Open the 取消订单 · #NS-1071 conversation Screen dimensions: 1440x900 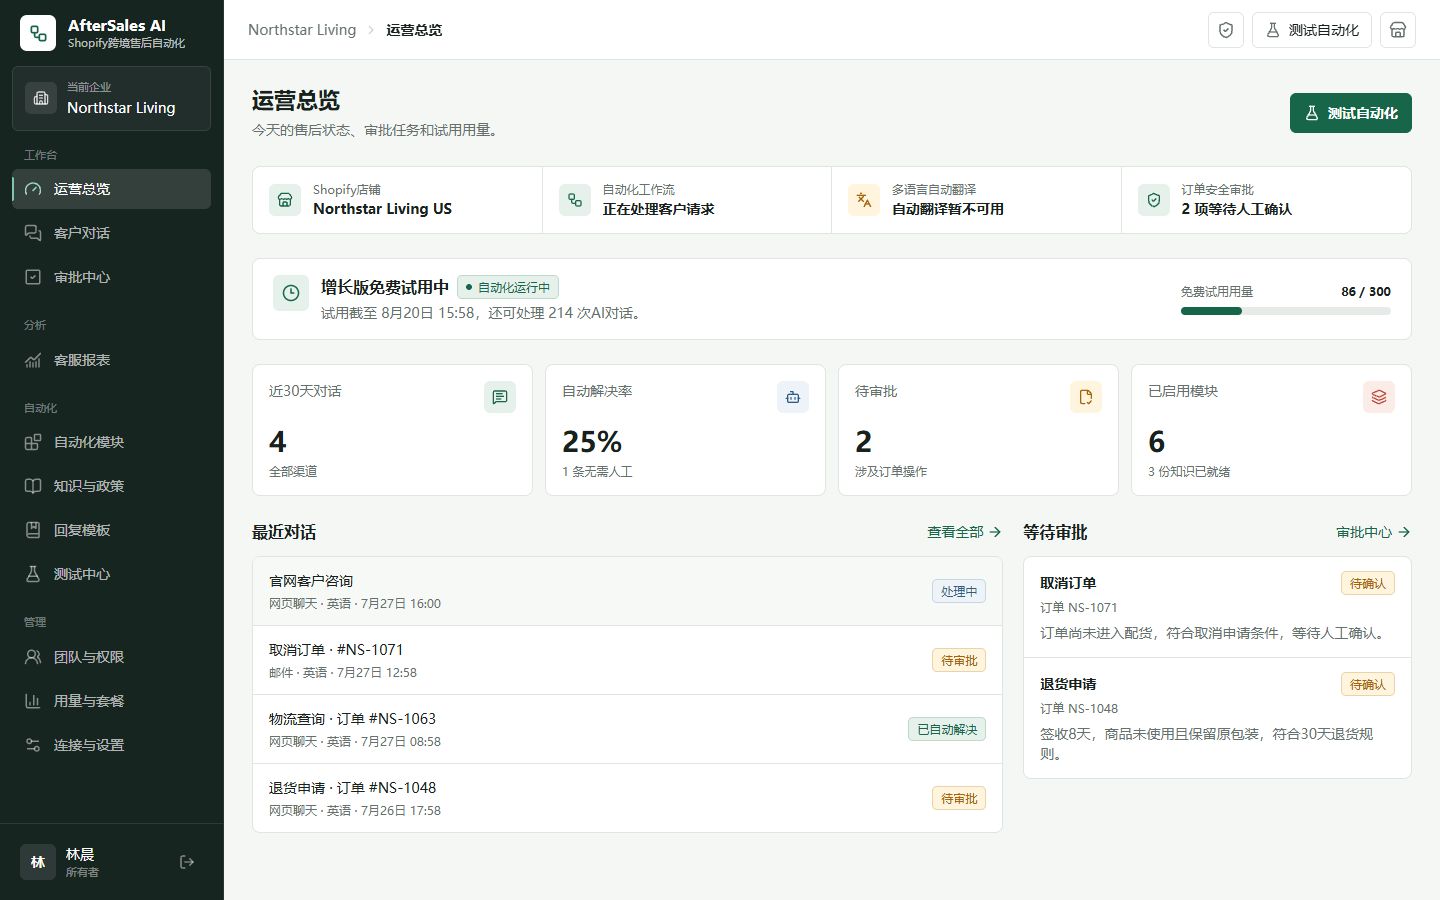coord(627,660)
